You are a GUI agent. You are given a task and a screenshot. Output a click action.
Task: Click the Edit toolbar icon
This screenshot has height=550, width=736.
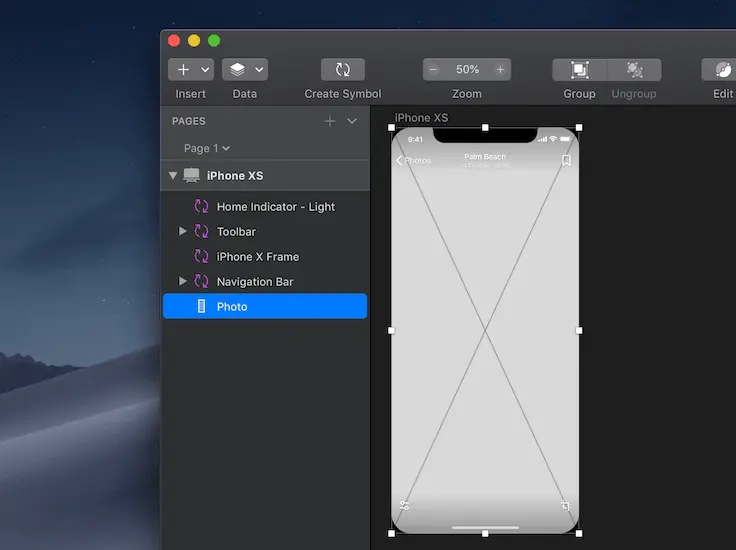[723, 69]
